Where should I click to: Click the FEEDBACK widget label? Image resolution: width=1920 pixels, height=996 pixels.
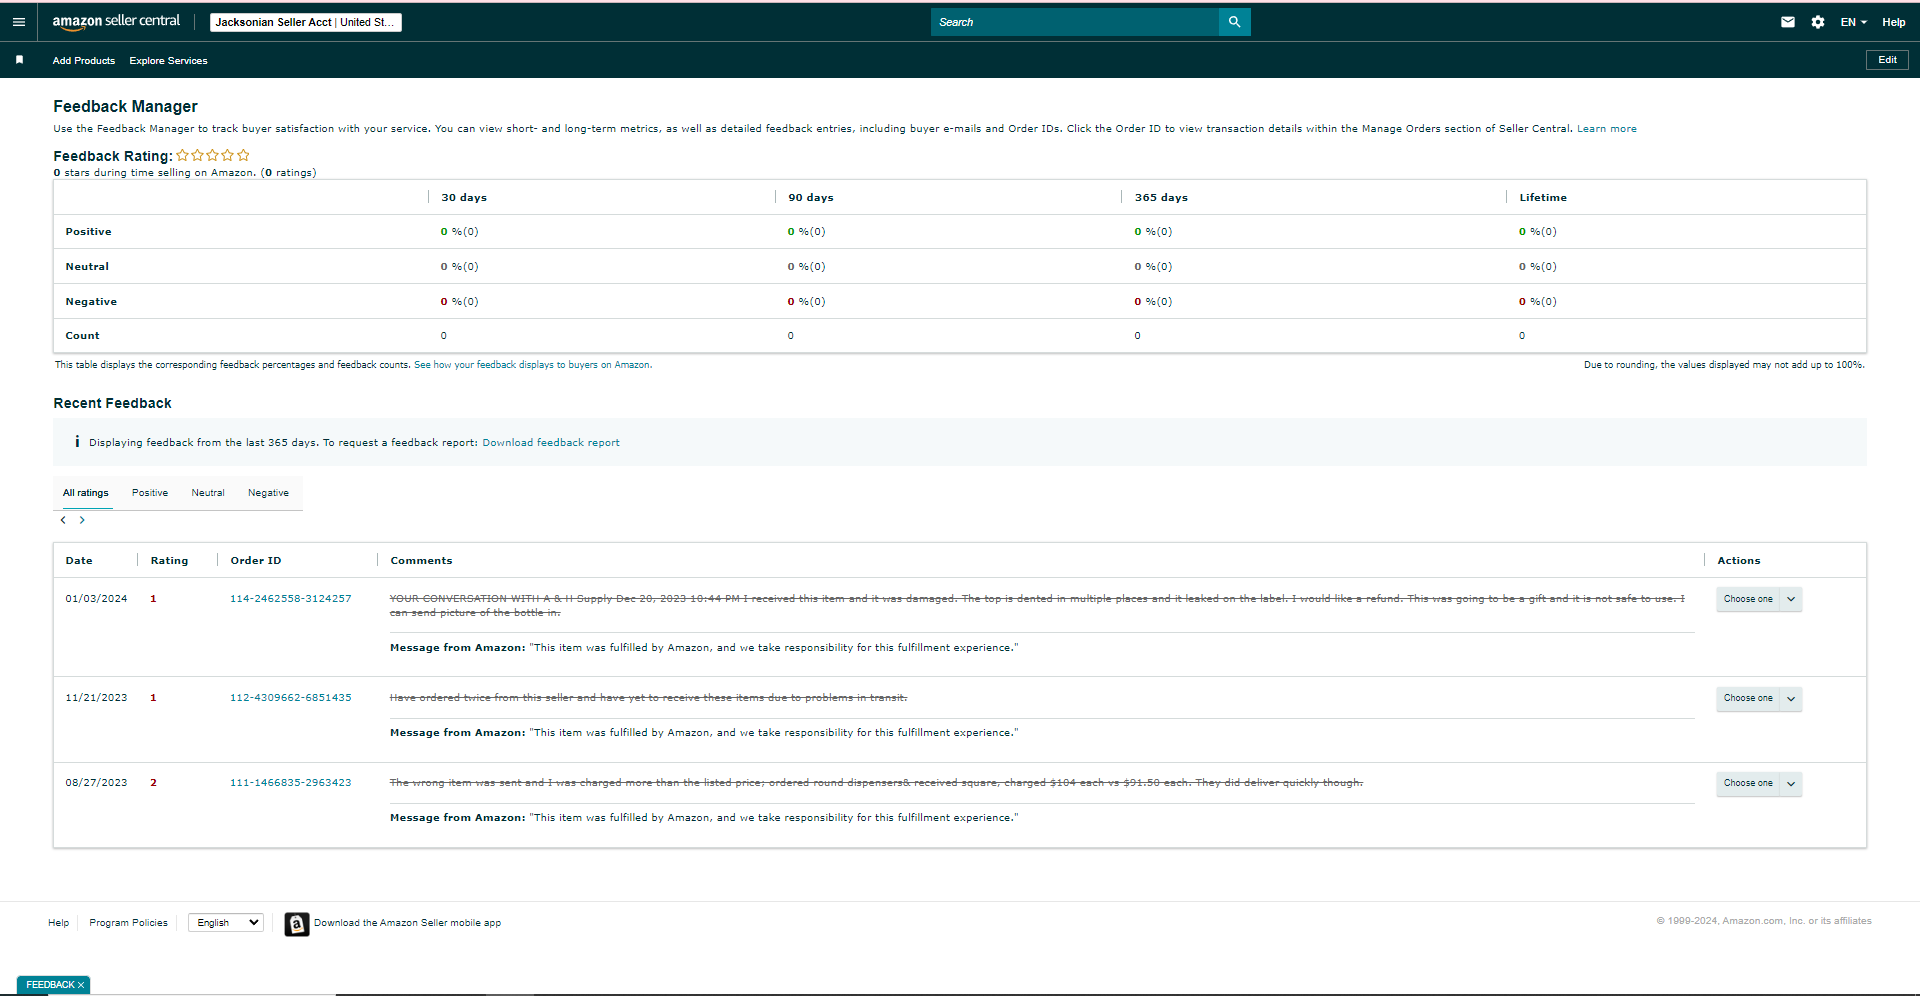tap(50, 985)
